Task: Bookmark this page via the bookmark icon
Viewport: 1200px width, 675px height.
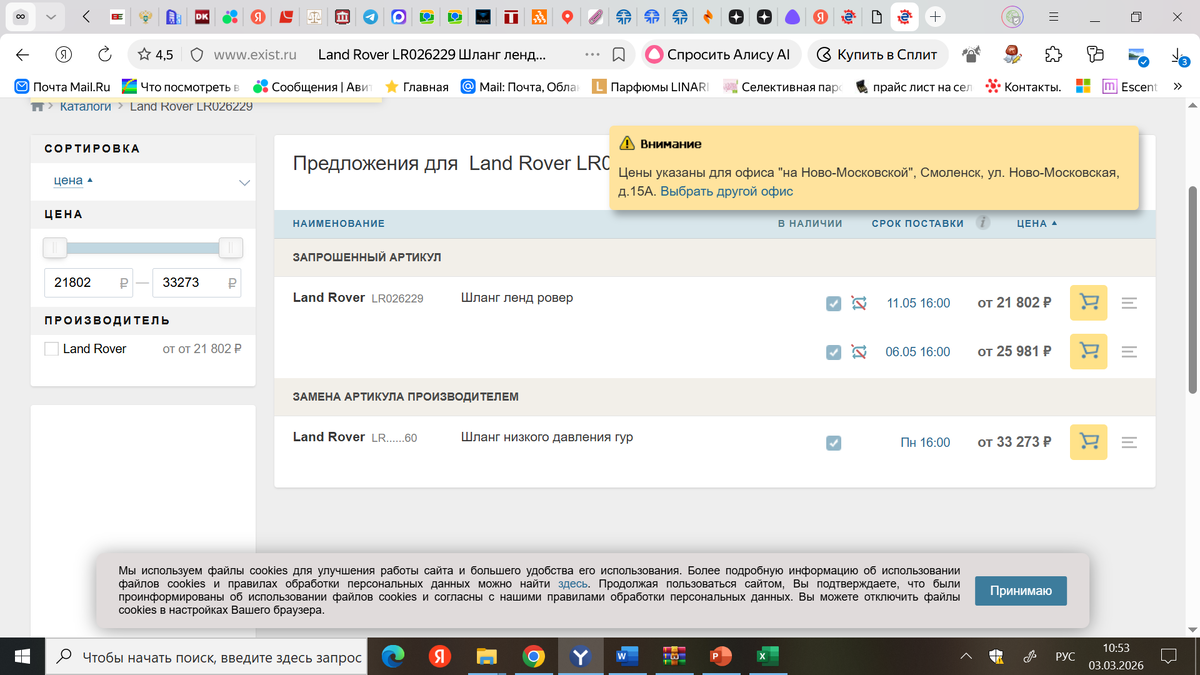Action: [619, 54]
